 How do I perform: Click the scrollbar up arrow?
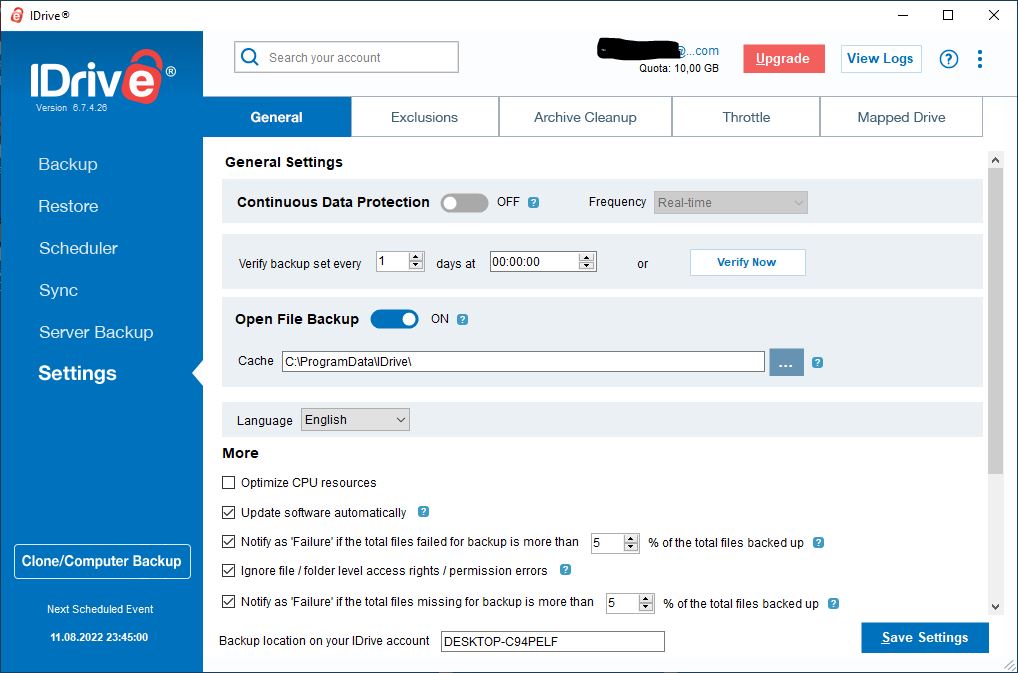pyautogui.click(x=995, y=160)
